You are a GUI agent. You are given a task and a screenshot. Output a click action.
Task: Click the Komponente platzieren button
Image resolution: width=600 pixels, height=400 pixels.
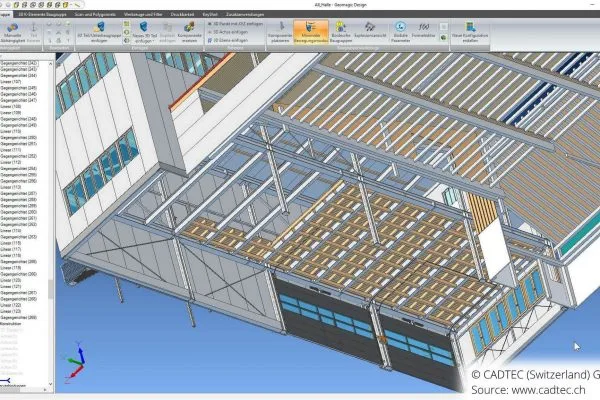(280, 32)
